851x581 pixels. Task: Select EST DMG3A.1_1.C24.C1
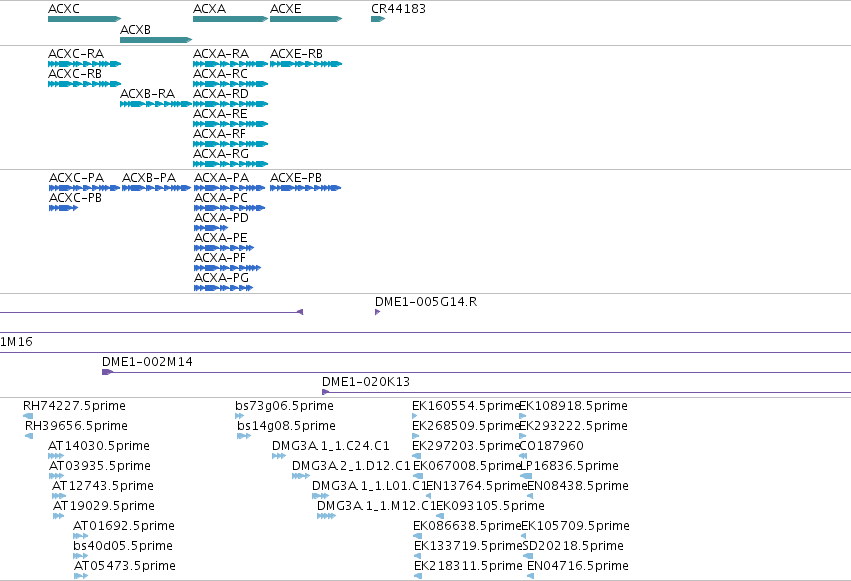click(x=279, y=456)
